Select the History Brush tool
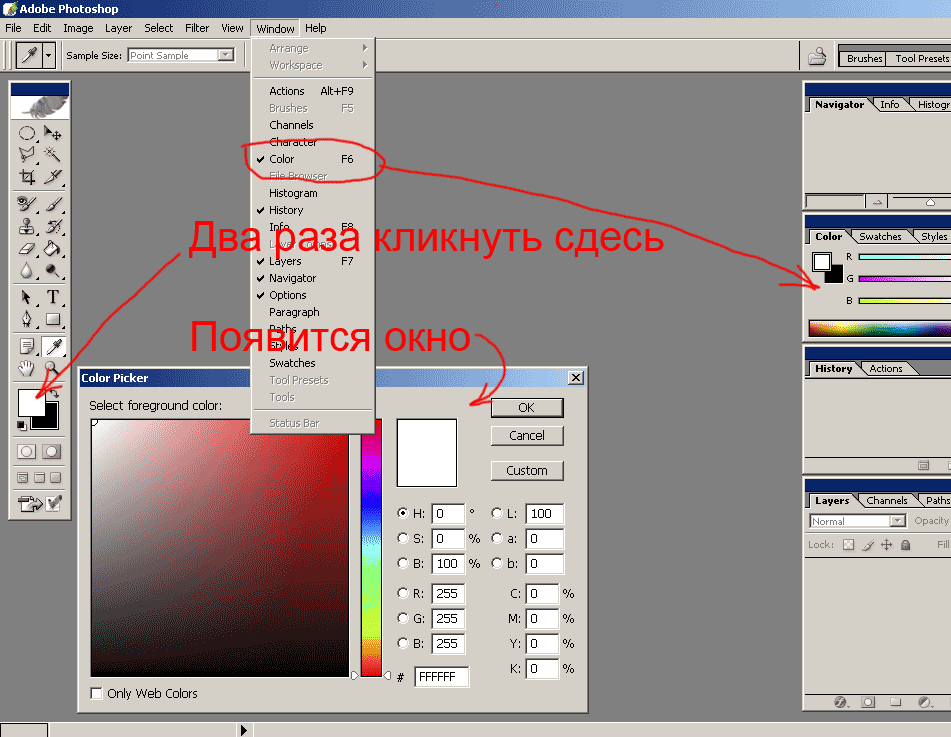This screenshot has height=737, width=951. (x=53, y=226)
